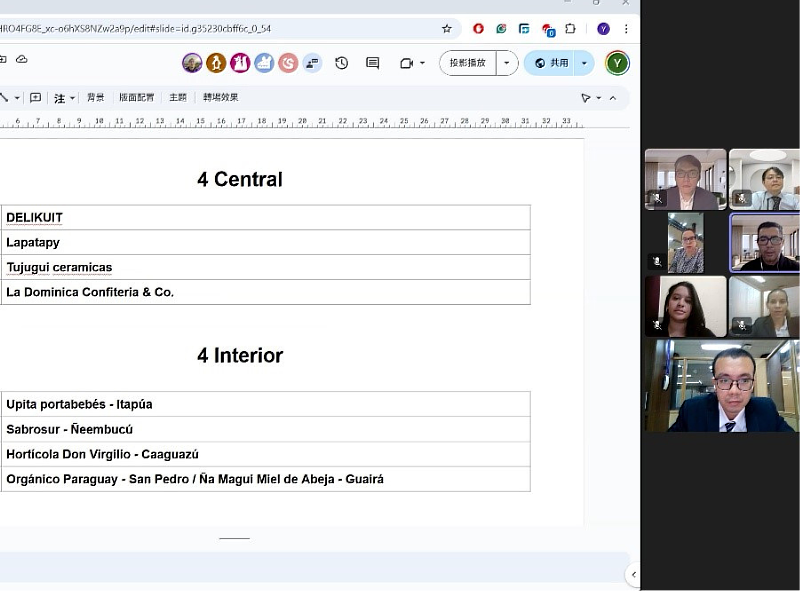Click the first collaborator photo avatar
Viewport: 800px width, 600px height.
pos(192,63)
